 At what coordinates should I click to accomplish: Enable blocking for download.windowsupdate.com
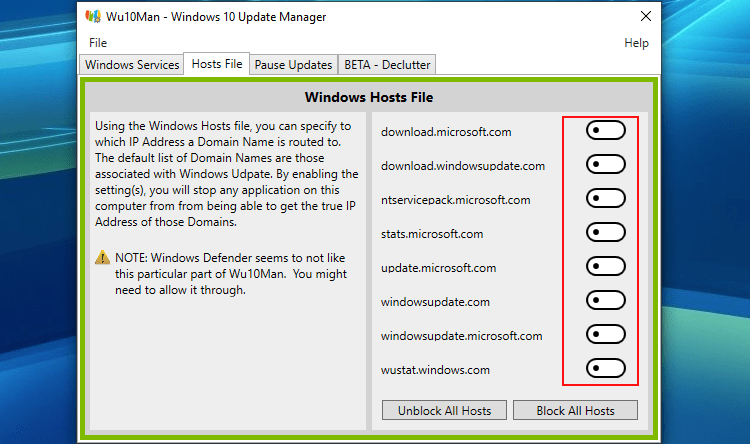point(606,164)
